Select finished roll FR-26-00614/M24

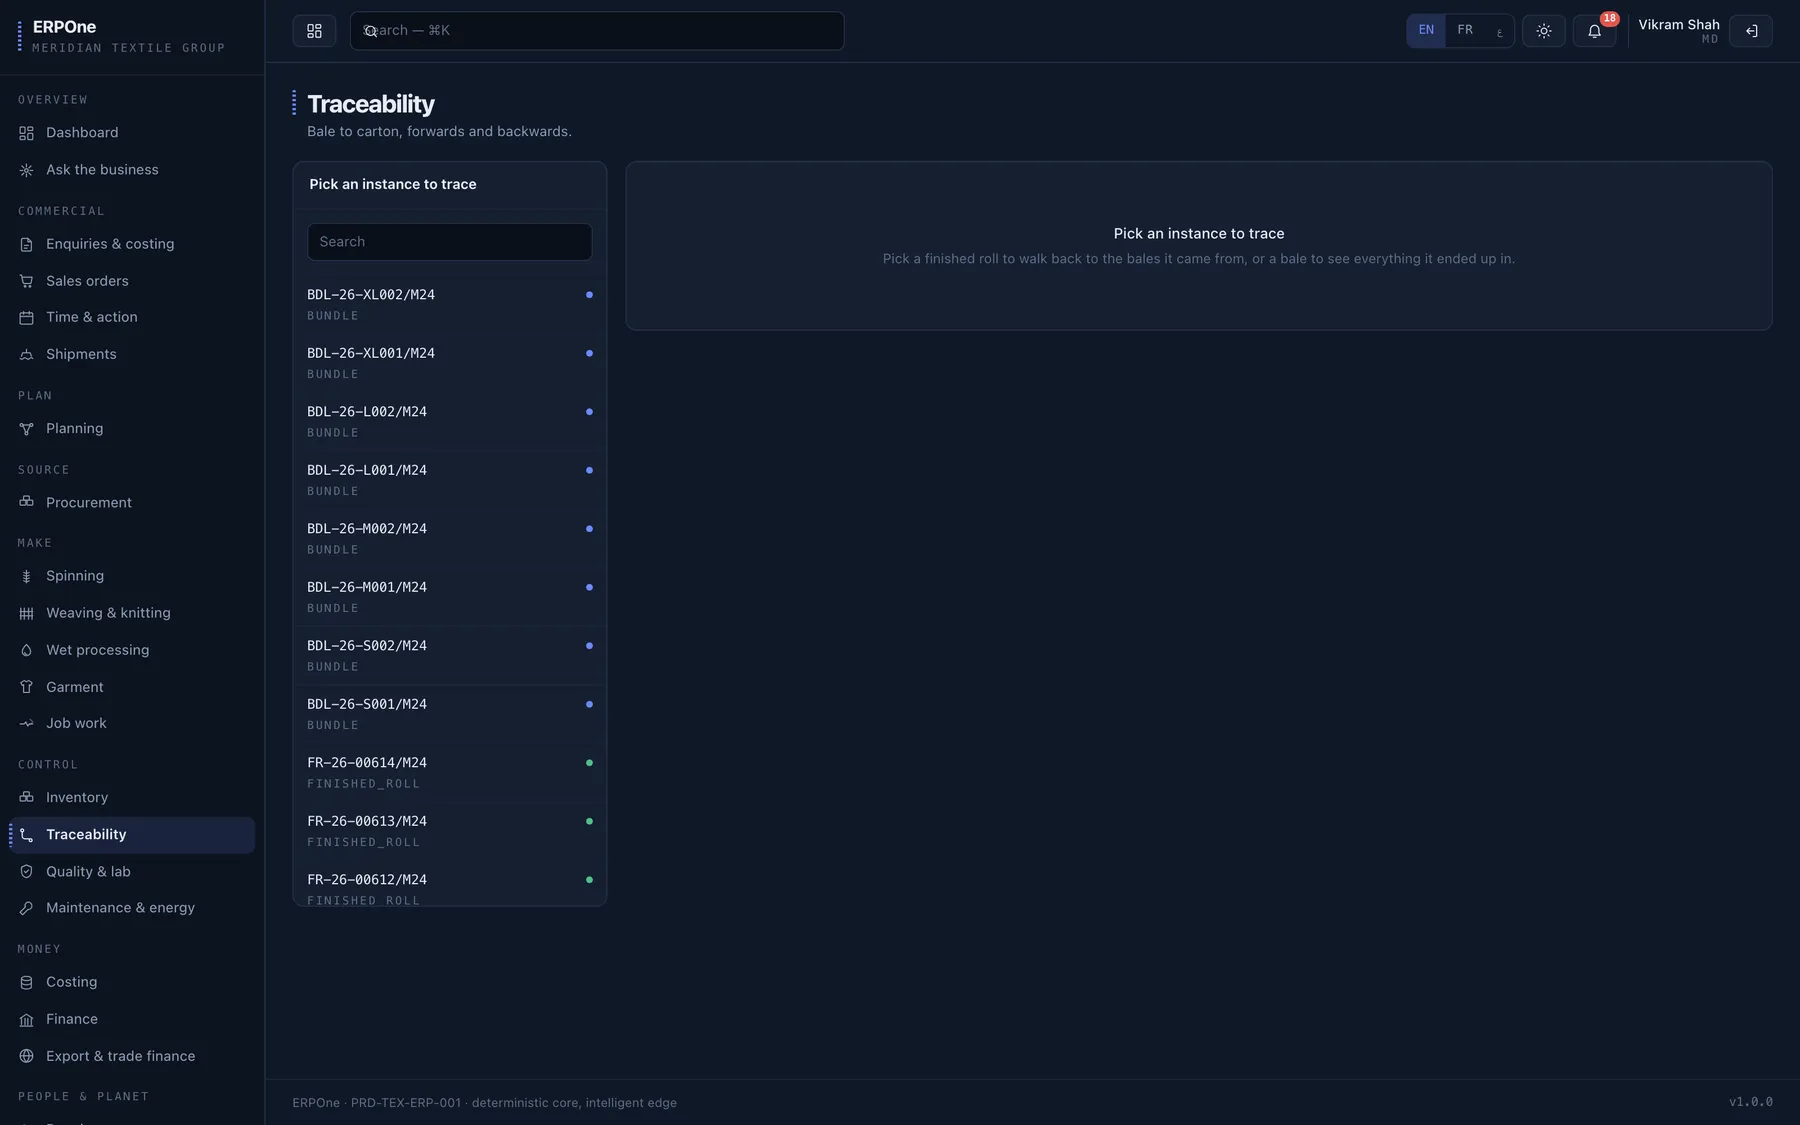[x=449, y=772]
